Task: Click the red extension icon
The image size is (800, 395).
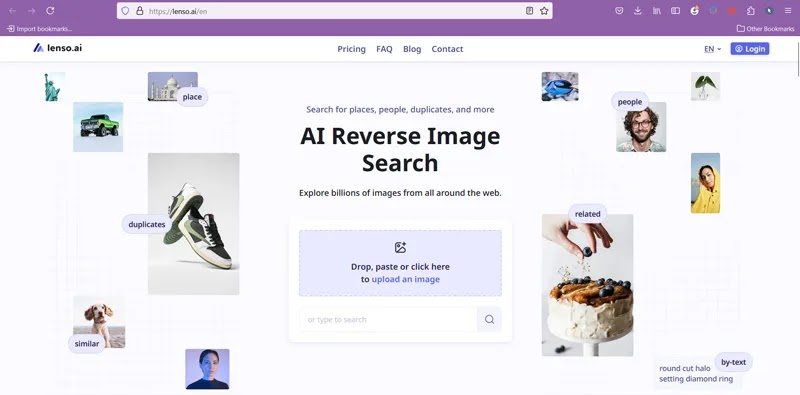Action: 732,11
